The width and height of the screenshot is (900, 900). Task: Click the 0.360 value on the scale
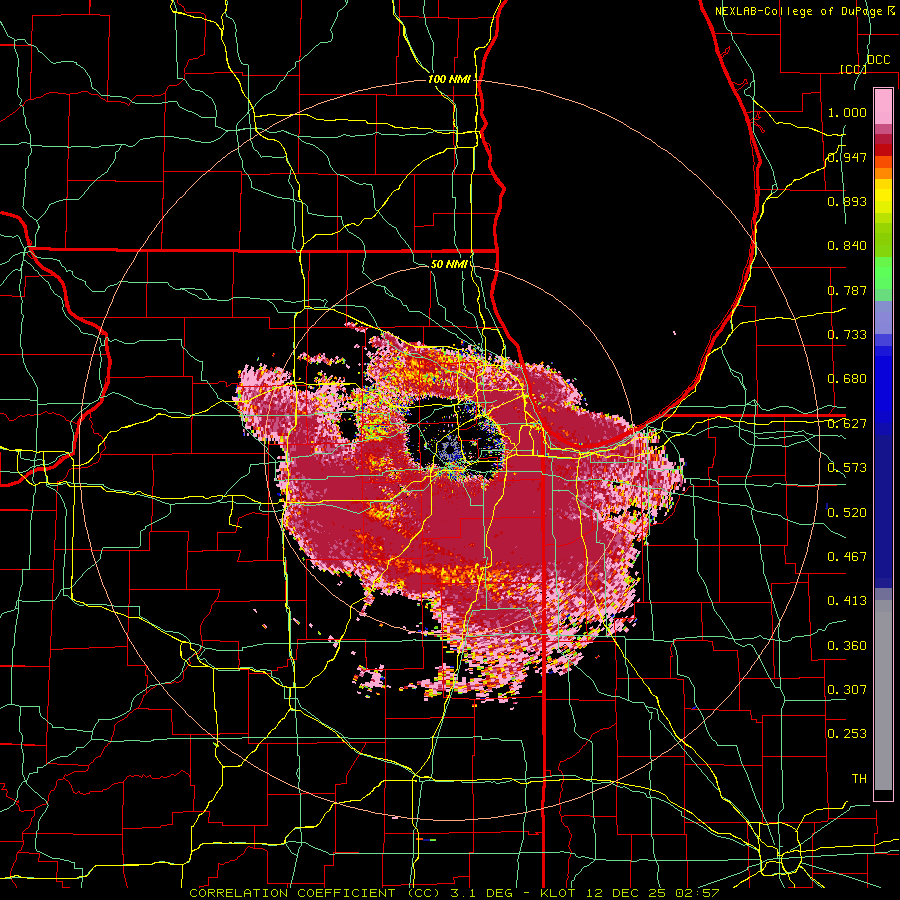click(847, 646)
